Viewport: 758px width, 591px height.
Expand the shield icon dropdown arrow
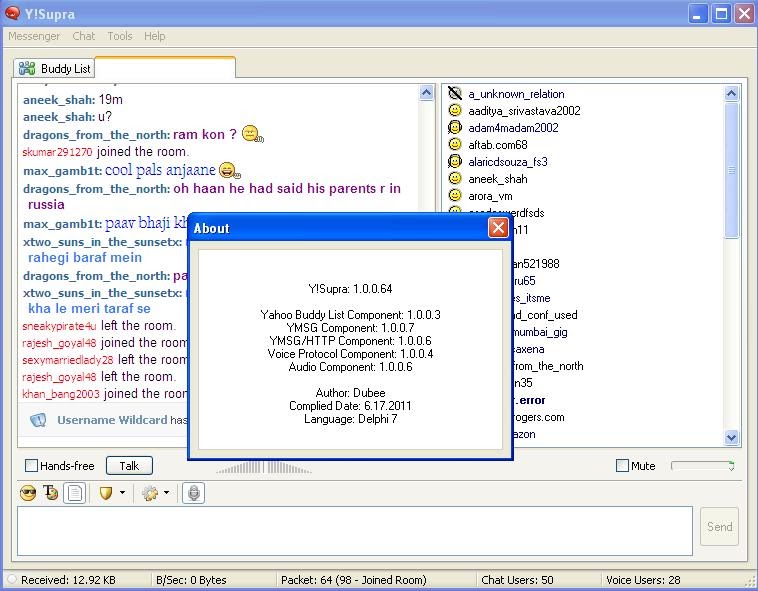tap(122, 493)
